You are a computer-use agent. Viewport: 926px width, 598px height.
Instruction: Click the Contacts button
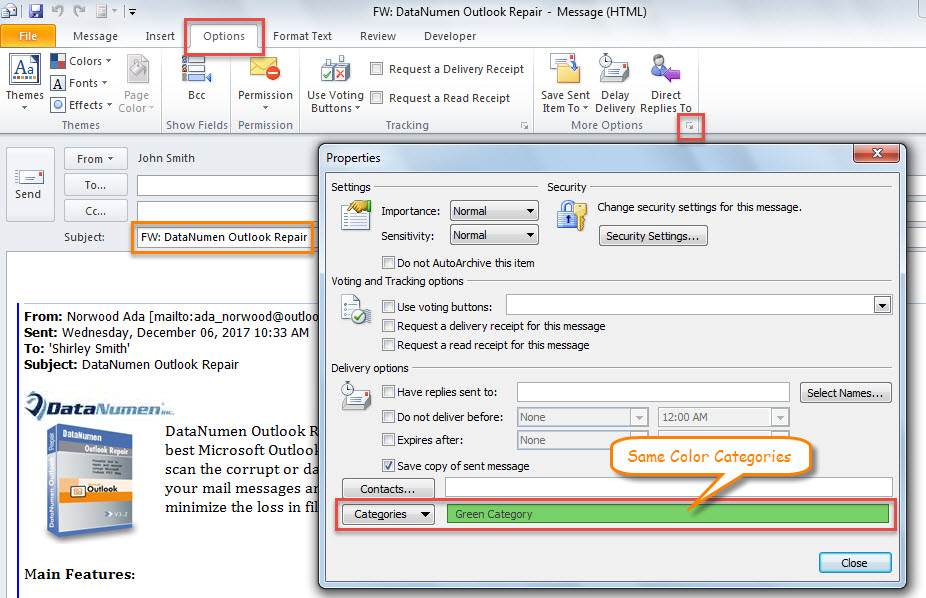tap(388, 489)
